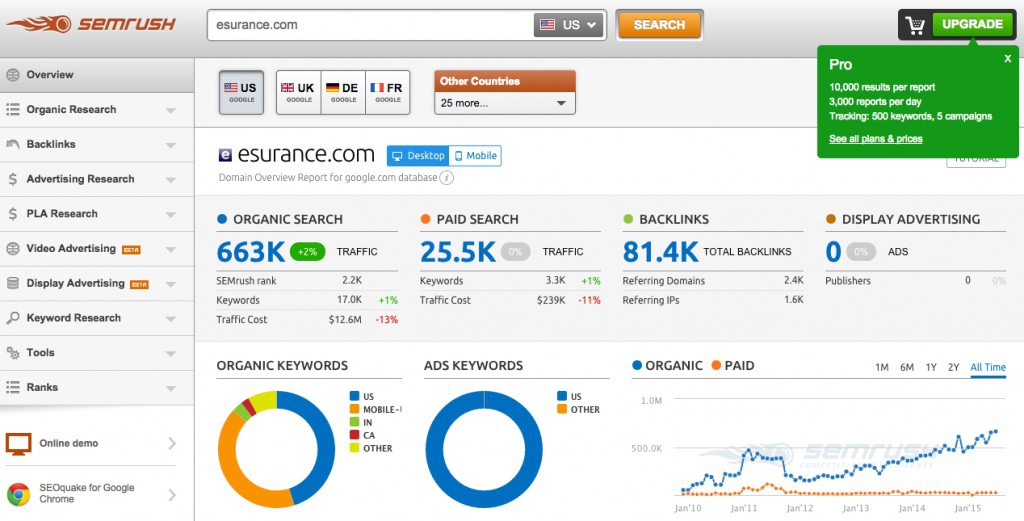Screen dimensions: 1024x521
Task: Switch to Desktop view
Action: pyautogui.click(x=418, y=156)
